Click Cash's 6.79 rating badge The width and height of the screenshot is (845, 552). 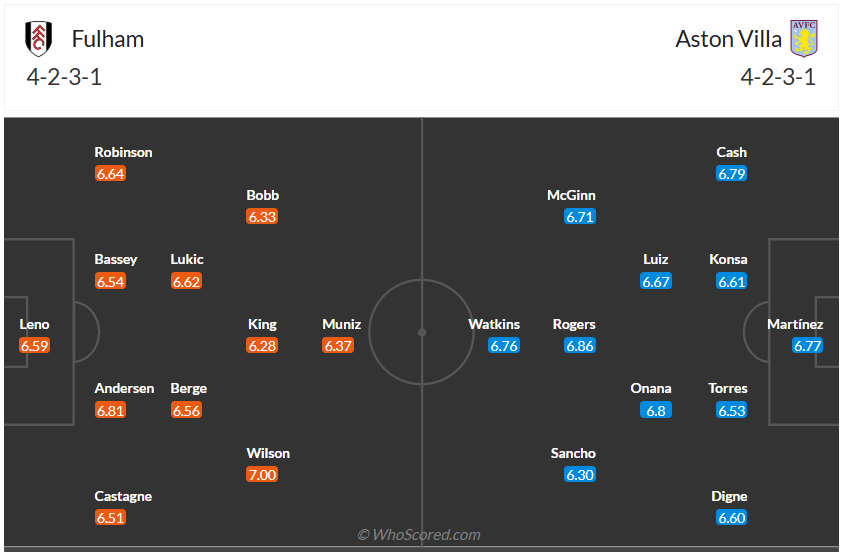(x=732, y=174)
